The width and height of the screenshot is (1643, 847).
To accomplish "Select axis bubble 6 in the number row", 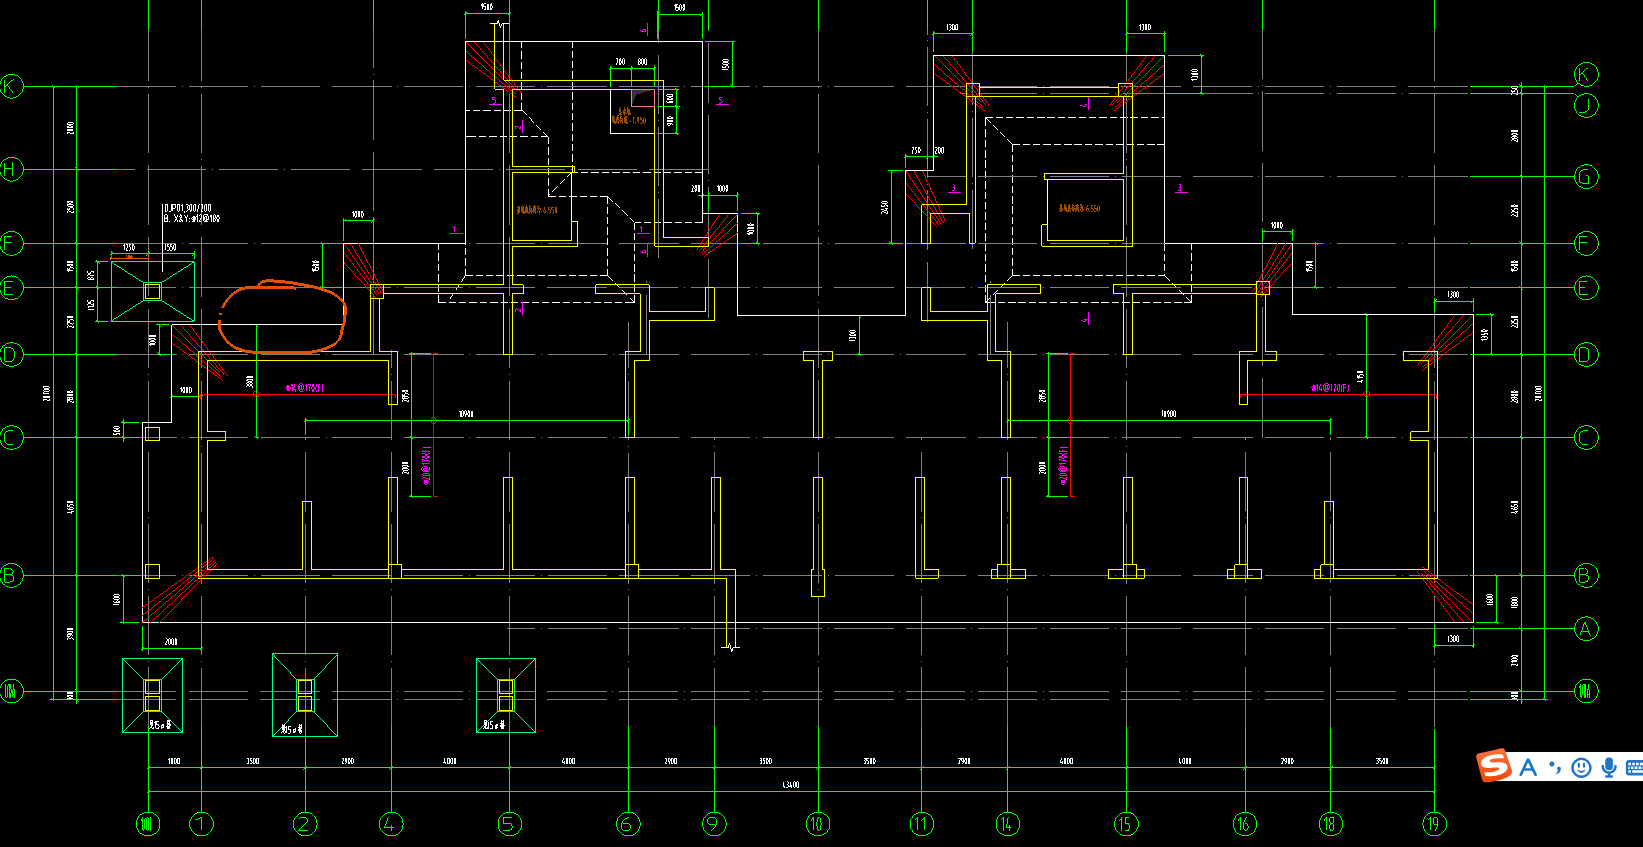I will click(628, 824).
